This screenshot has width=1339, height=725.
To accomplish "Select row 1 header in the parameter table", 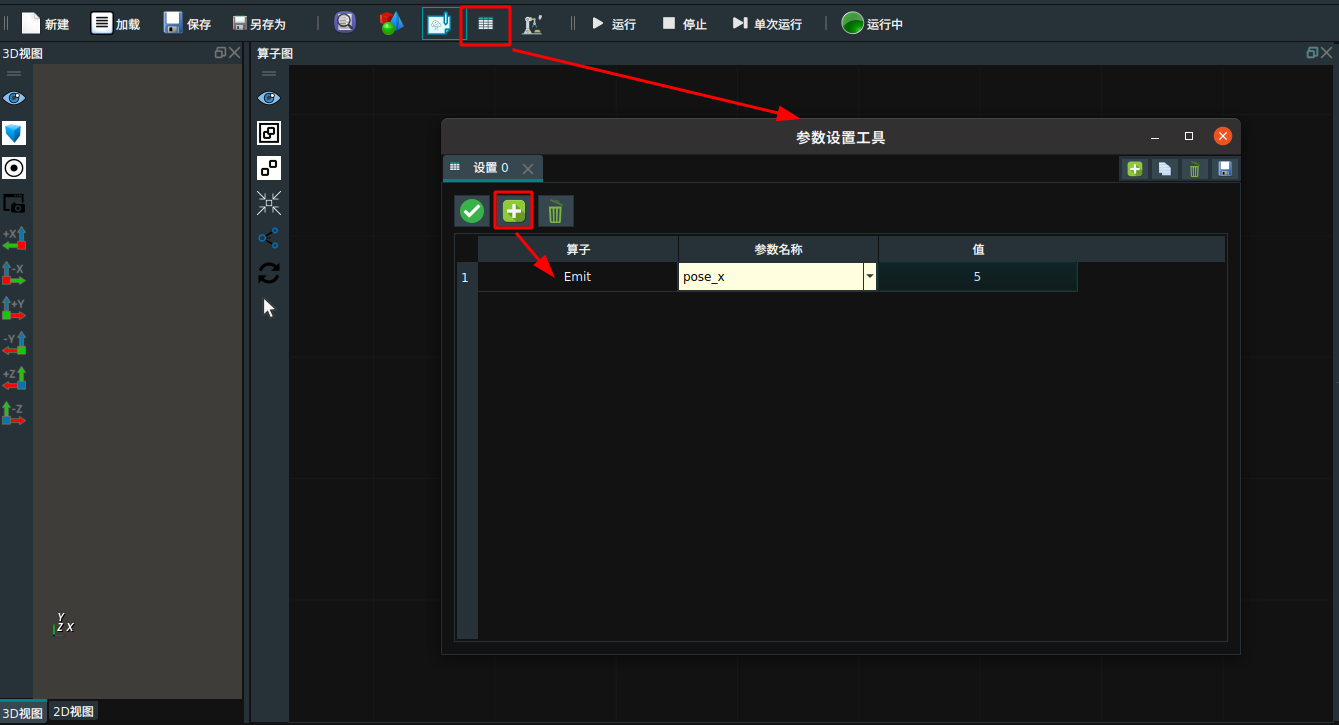I will (x=466, y=277).
